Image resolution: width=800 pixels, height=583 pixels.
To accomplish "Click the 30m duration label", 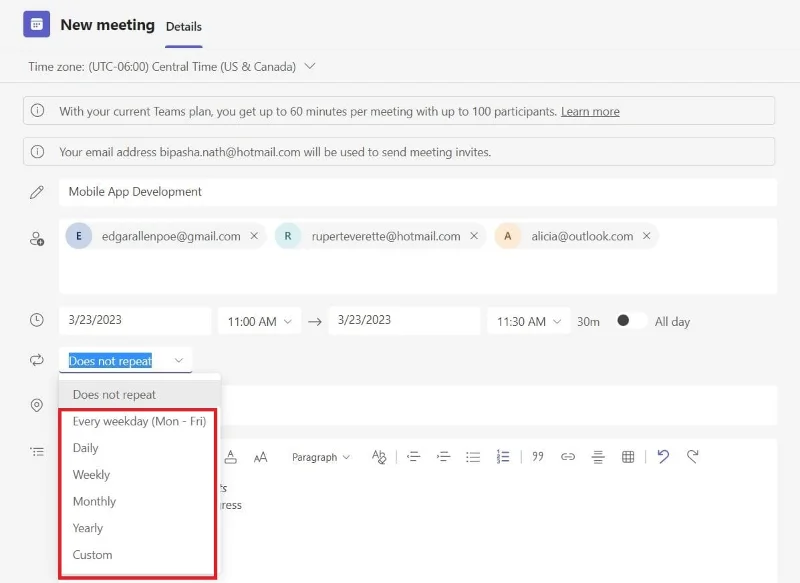I will (x=588, y=322).
